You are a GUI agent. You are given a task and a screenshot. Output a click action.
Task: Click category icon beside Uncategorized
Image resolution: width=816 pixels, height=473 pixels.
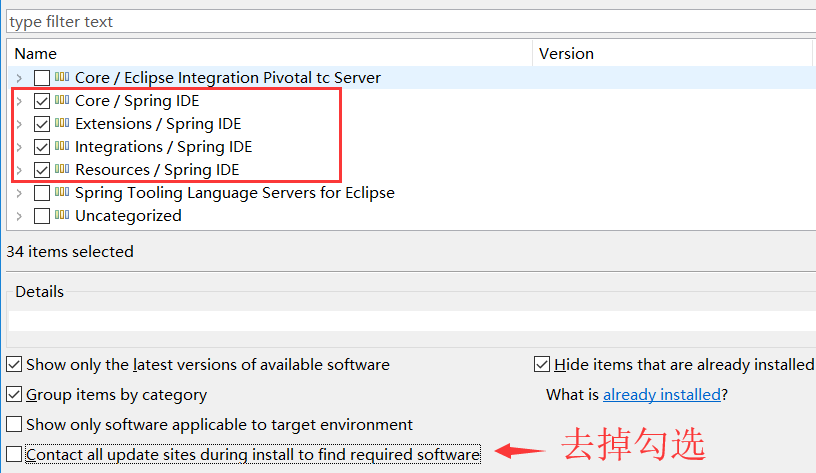click(x=62, y=216)
